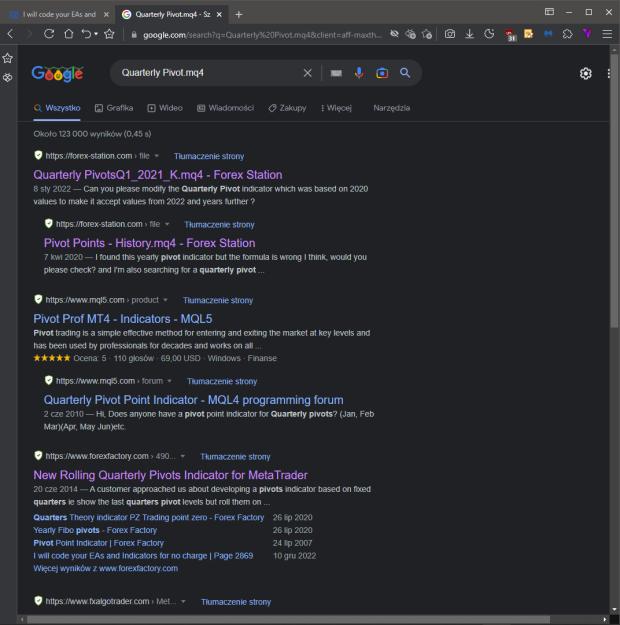Viewport: 620px width, 625px height.
Task: Click the horizontal scrollbar at the bottom
Action: point(288,619)
